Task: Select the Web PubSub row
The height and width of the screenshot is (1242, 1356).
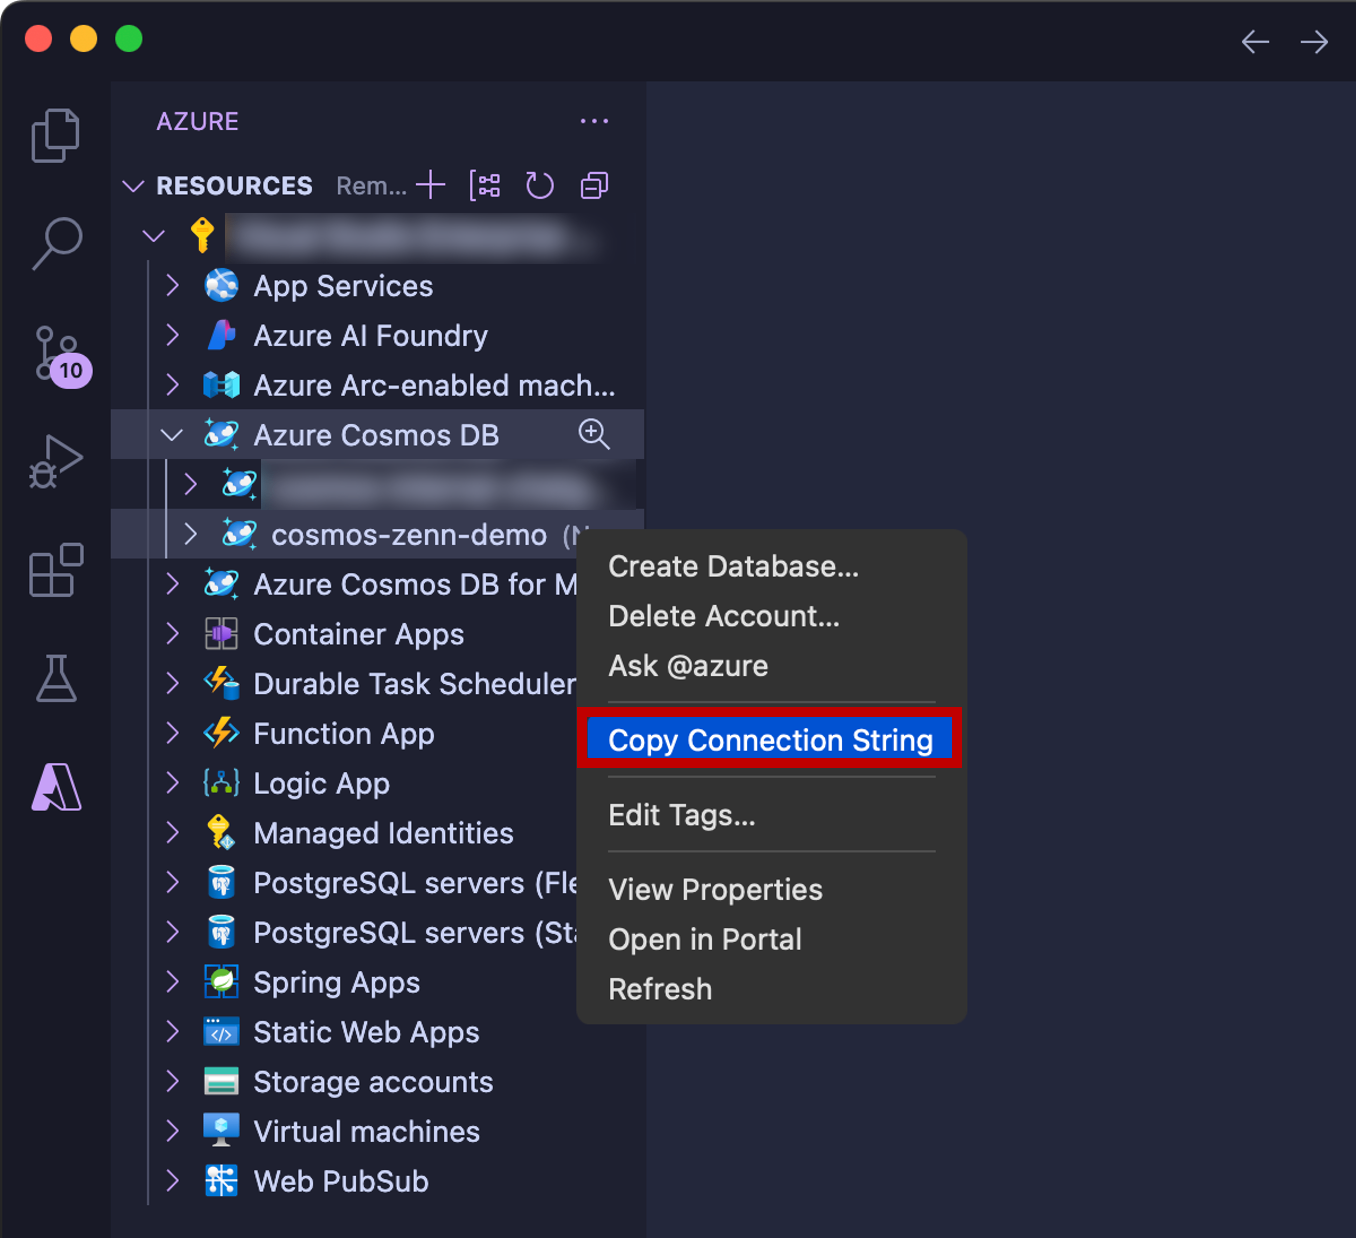Action: tap(377, 1181)
